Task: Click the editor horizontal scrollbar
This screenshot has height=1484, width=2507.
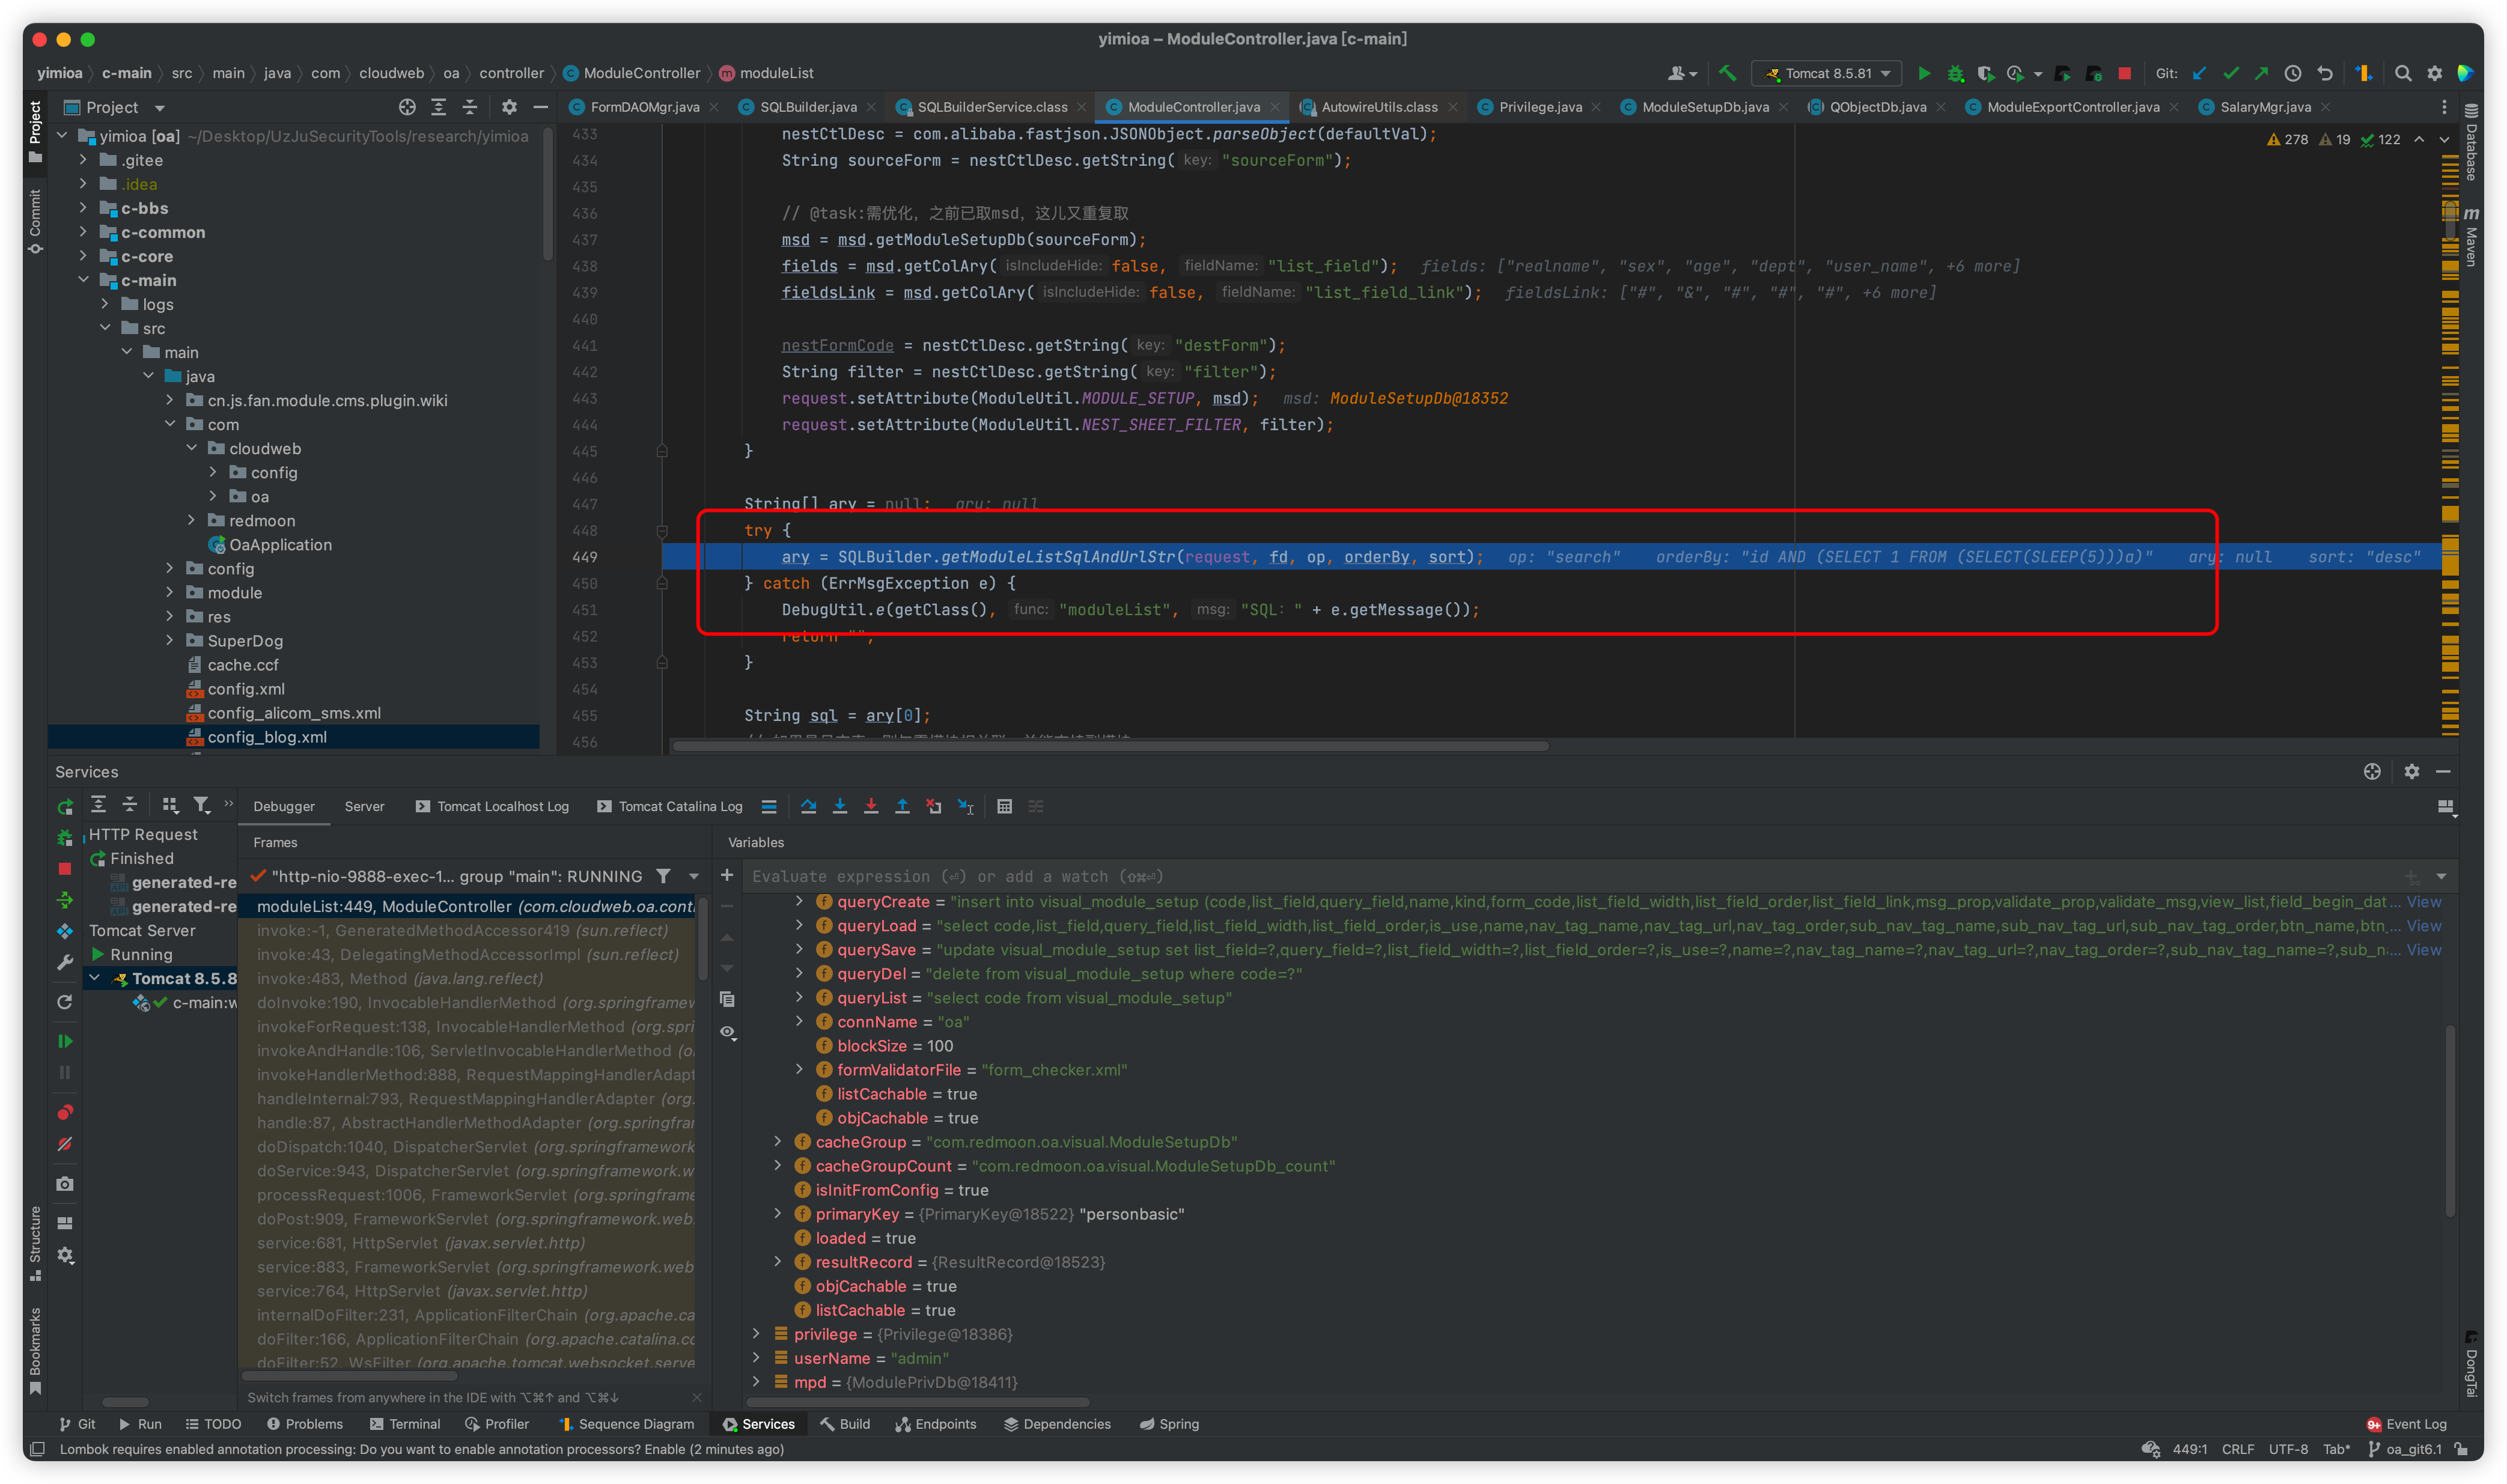Action: (x=1110, y=746)
